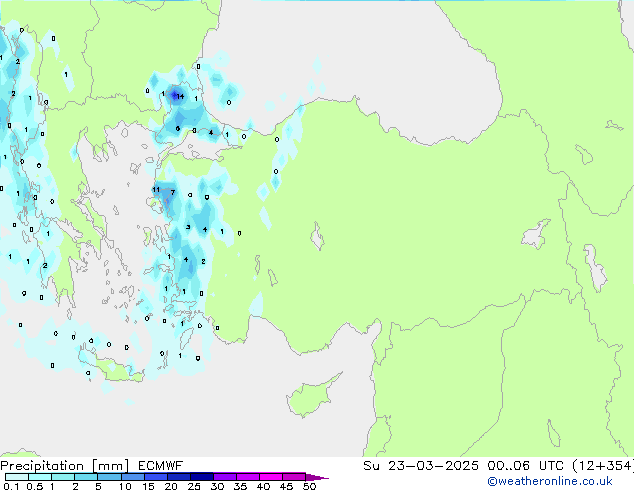The height and width of the screenshot is (490, 634).
Task: Click the 0.1–0.5 mm legend color swatch
Action: coord(17,477)
